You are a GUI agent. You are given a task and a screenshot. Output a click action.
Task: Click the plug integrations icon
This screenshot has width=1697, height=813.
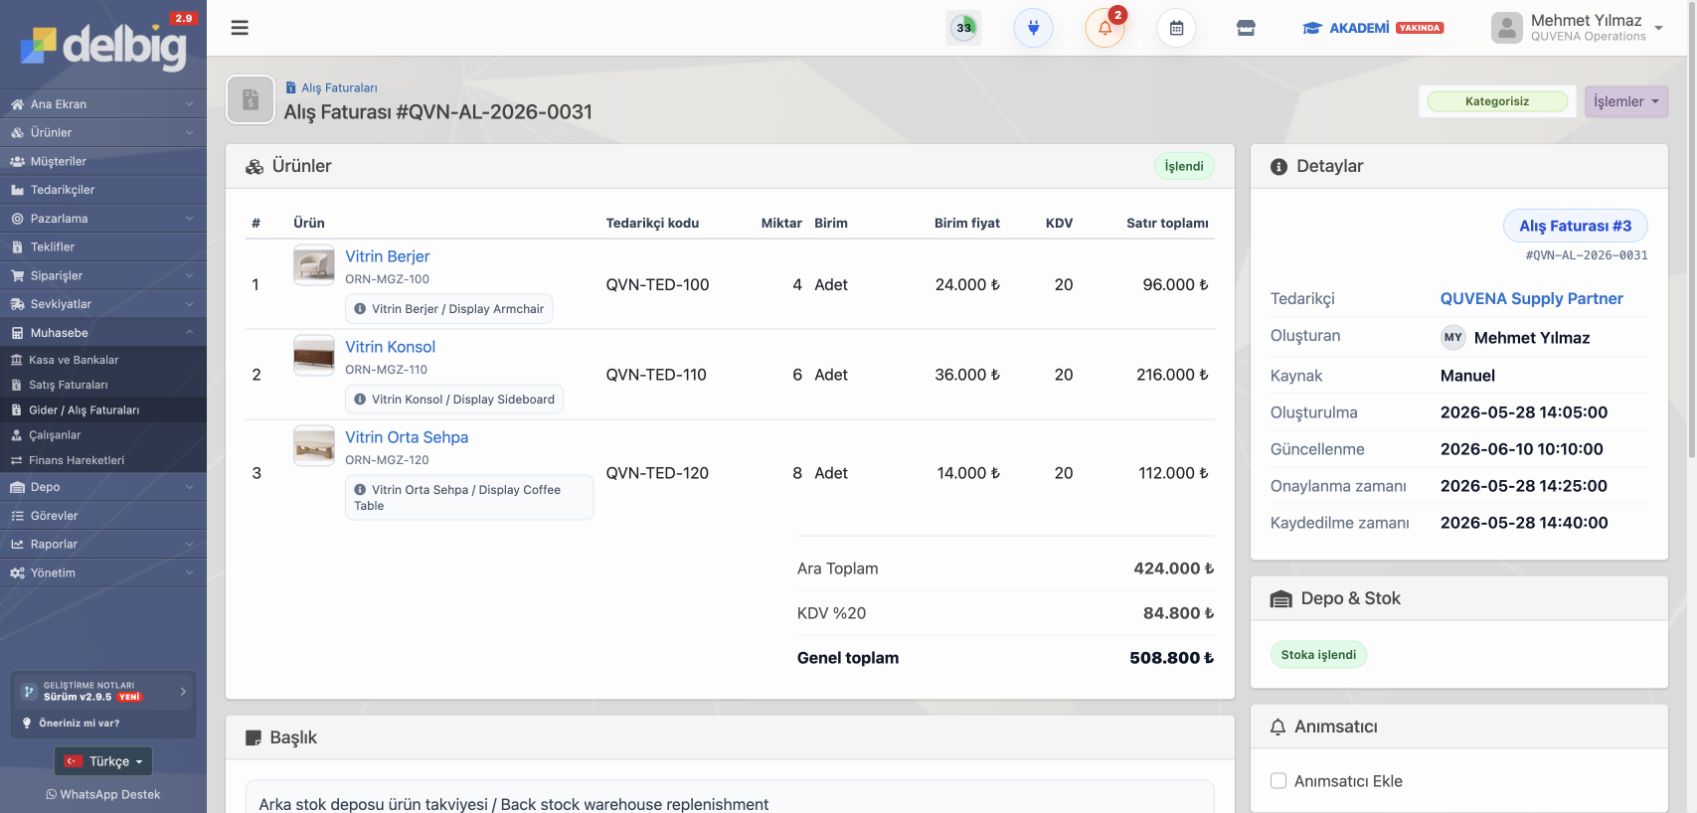pos(1033,28)
